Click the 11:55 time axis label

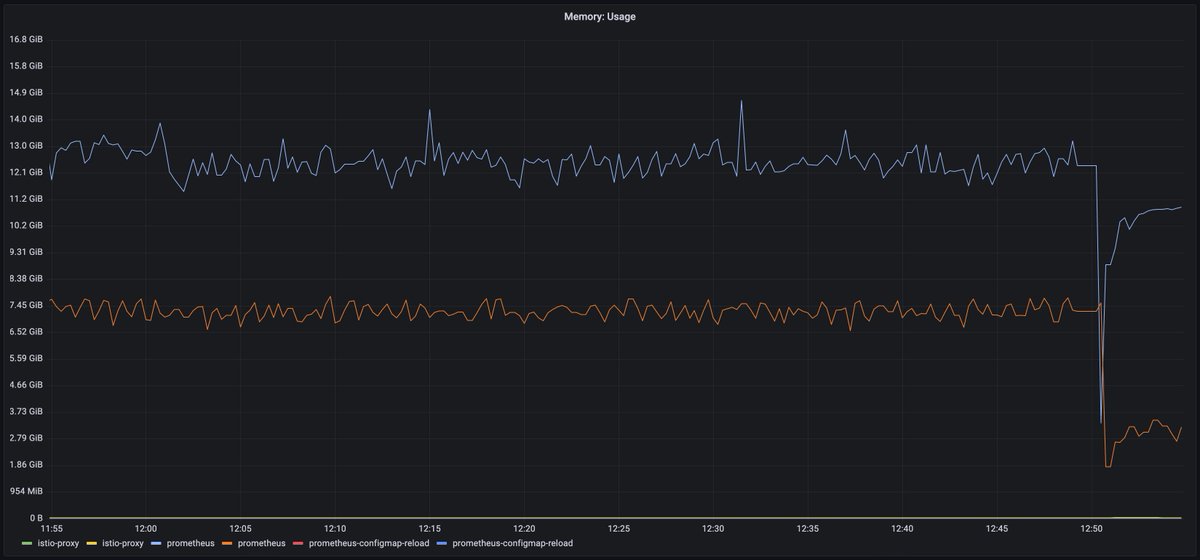pyautogui.click(x=51, y=528)
